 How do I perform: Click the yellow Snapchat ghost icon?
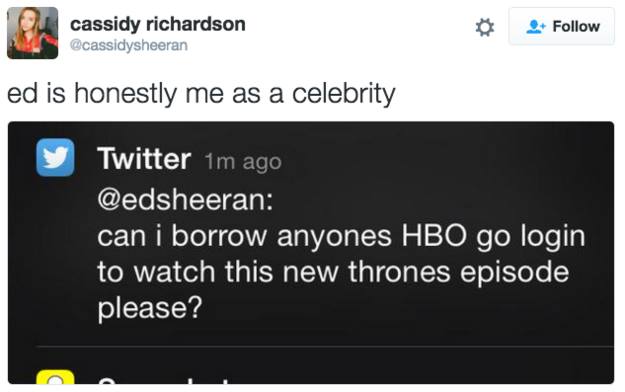(x=55, y=377)
